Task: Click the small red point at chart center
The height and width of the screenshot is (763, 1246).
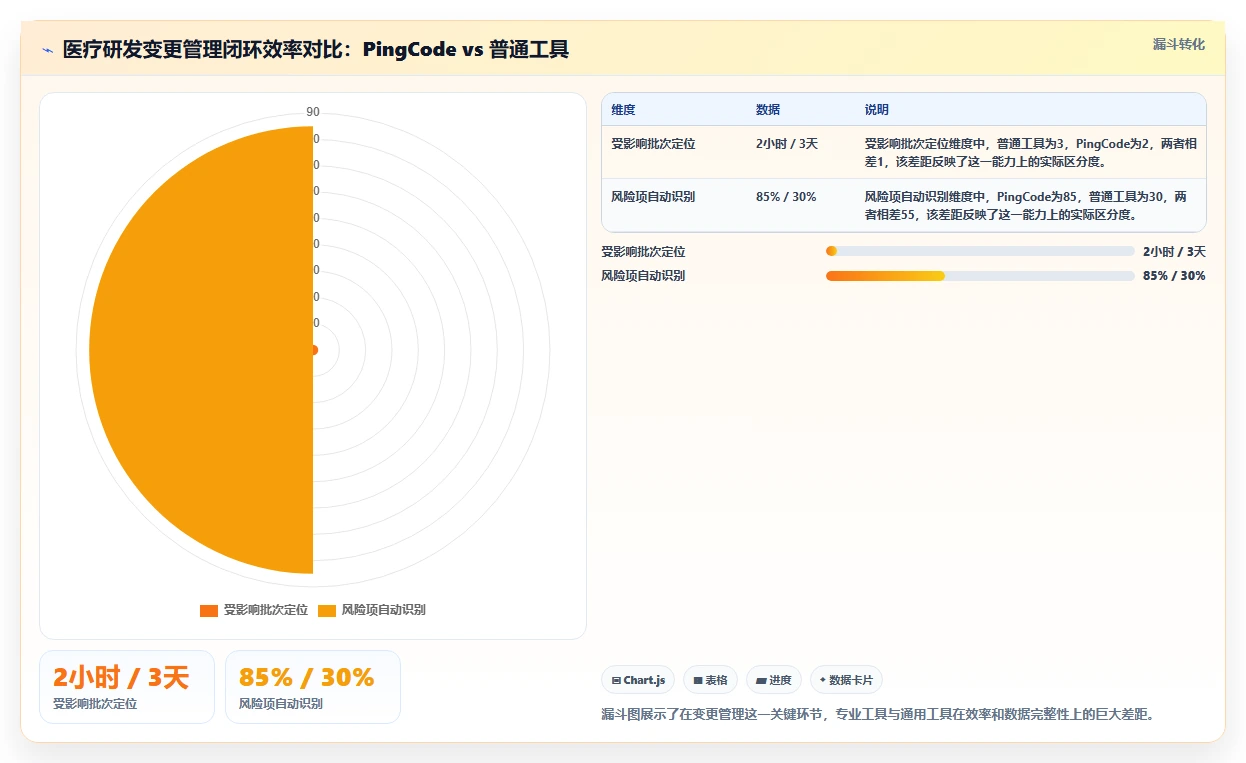Action: pyautogui.click(x=314, y=350)
